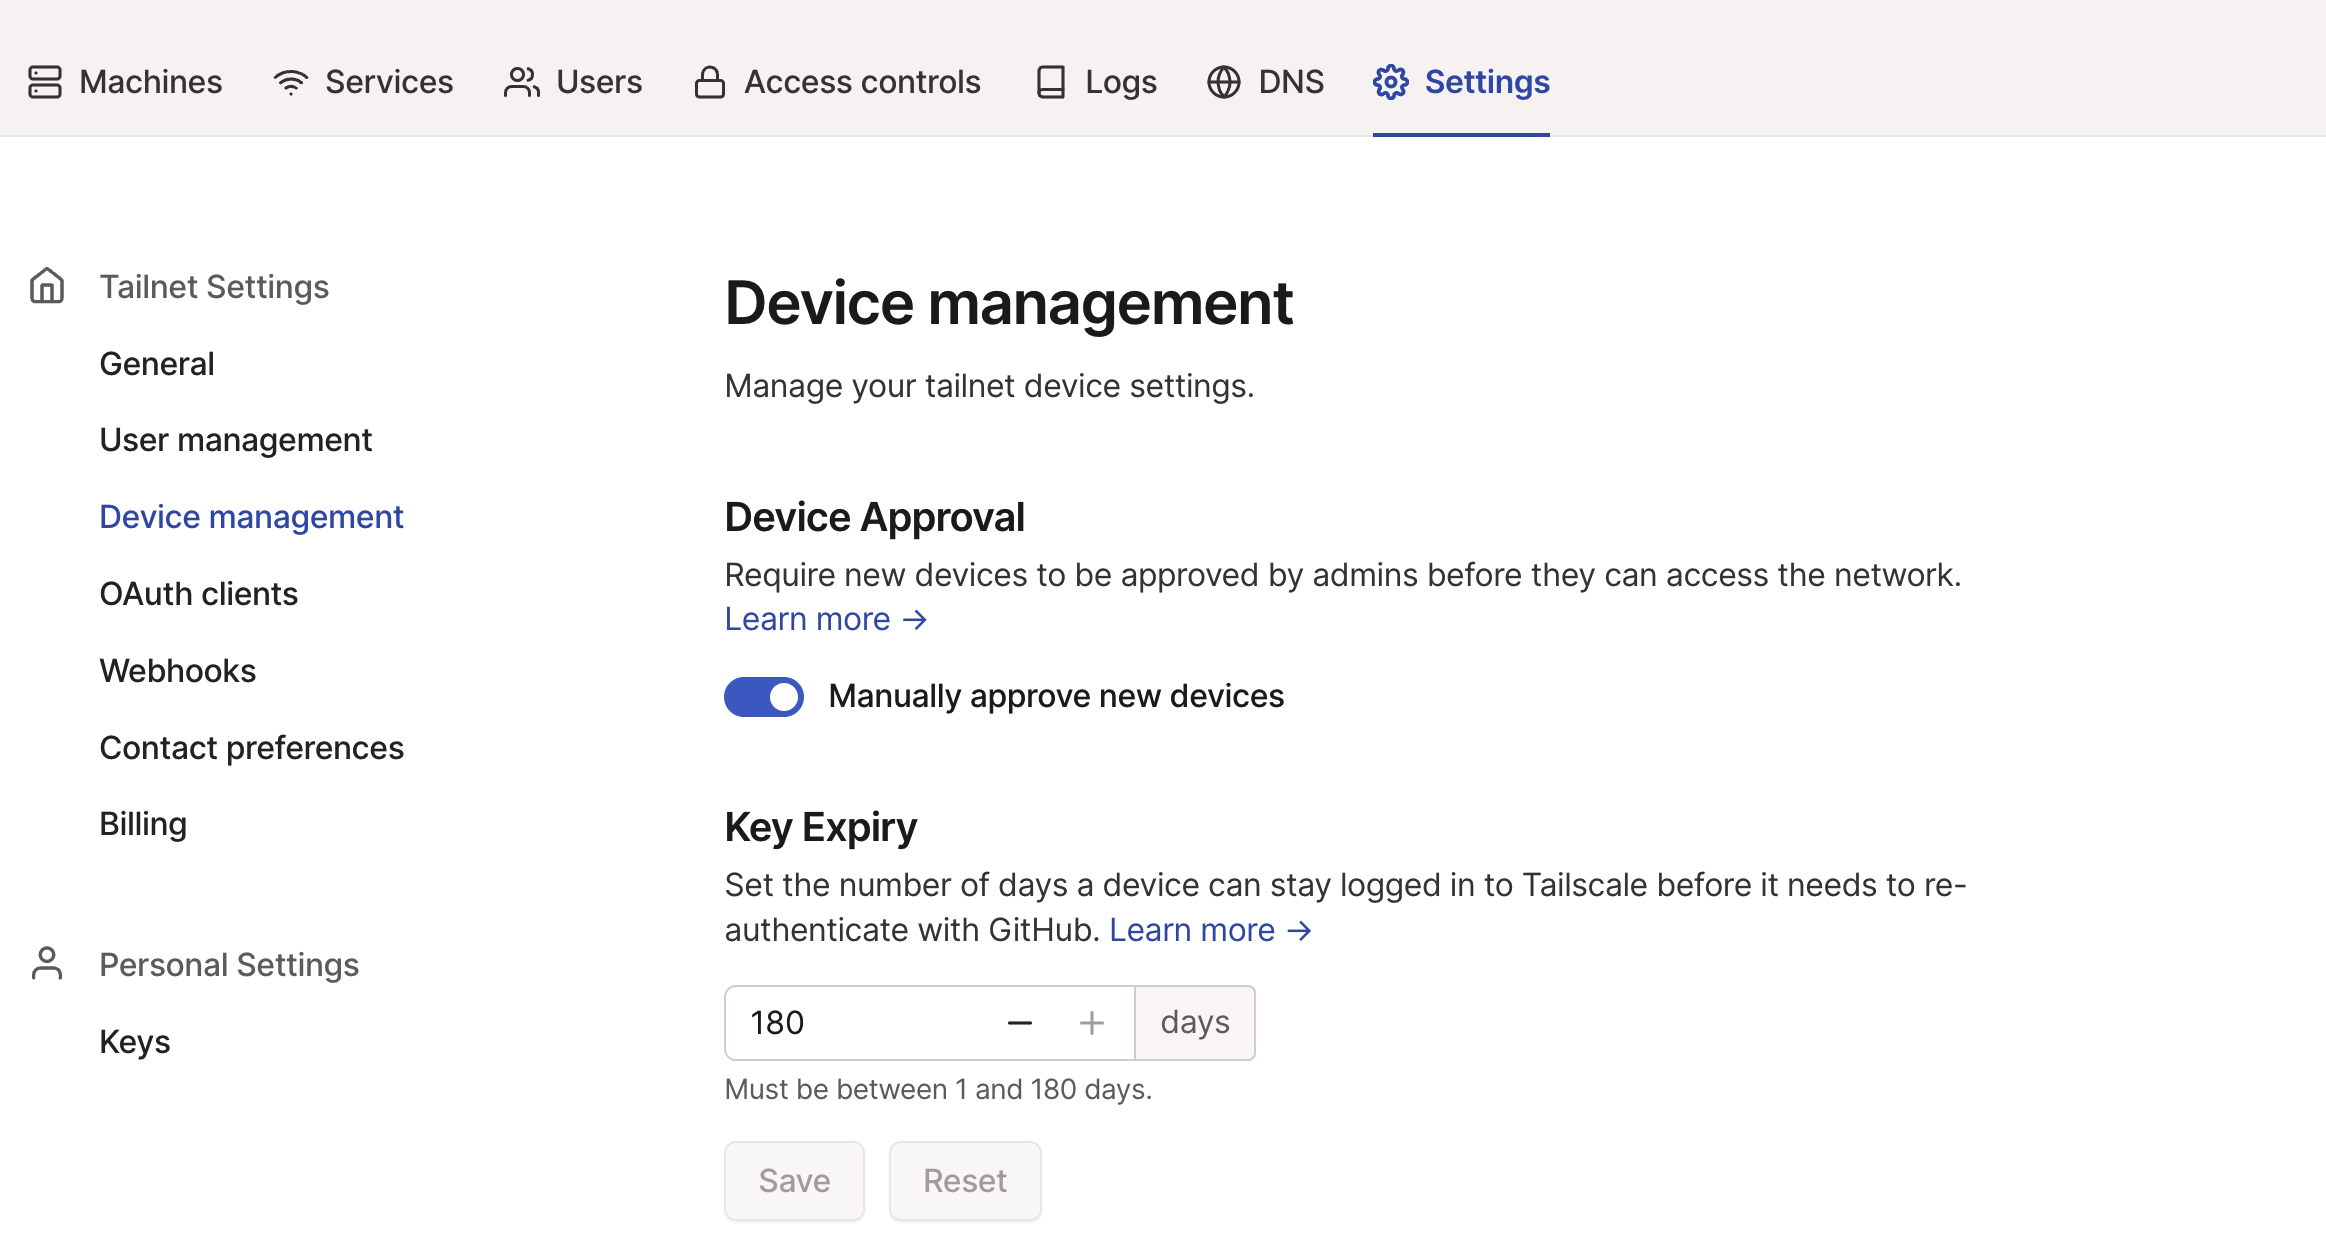This screenshot has width=2326, height=1242.
Task: Click the Tailnet Settings heading text
Action: (214, 287)
